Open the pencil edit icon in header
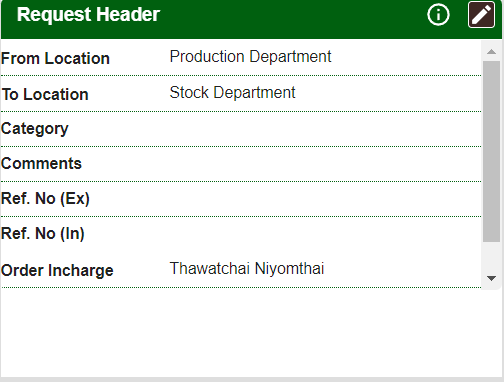 pos(481,15)
